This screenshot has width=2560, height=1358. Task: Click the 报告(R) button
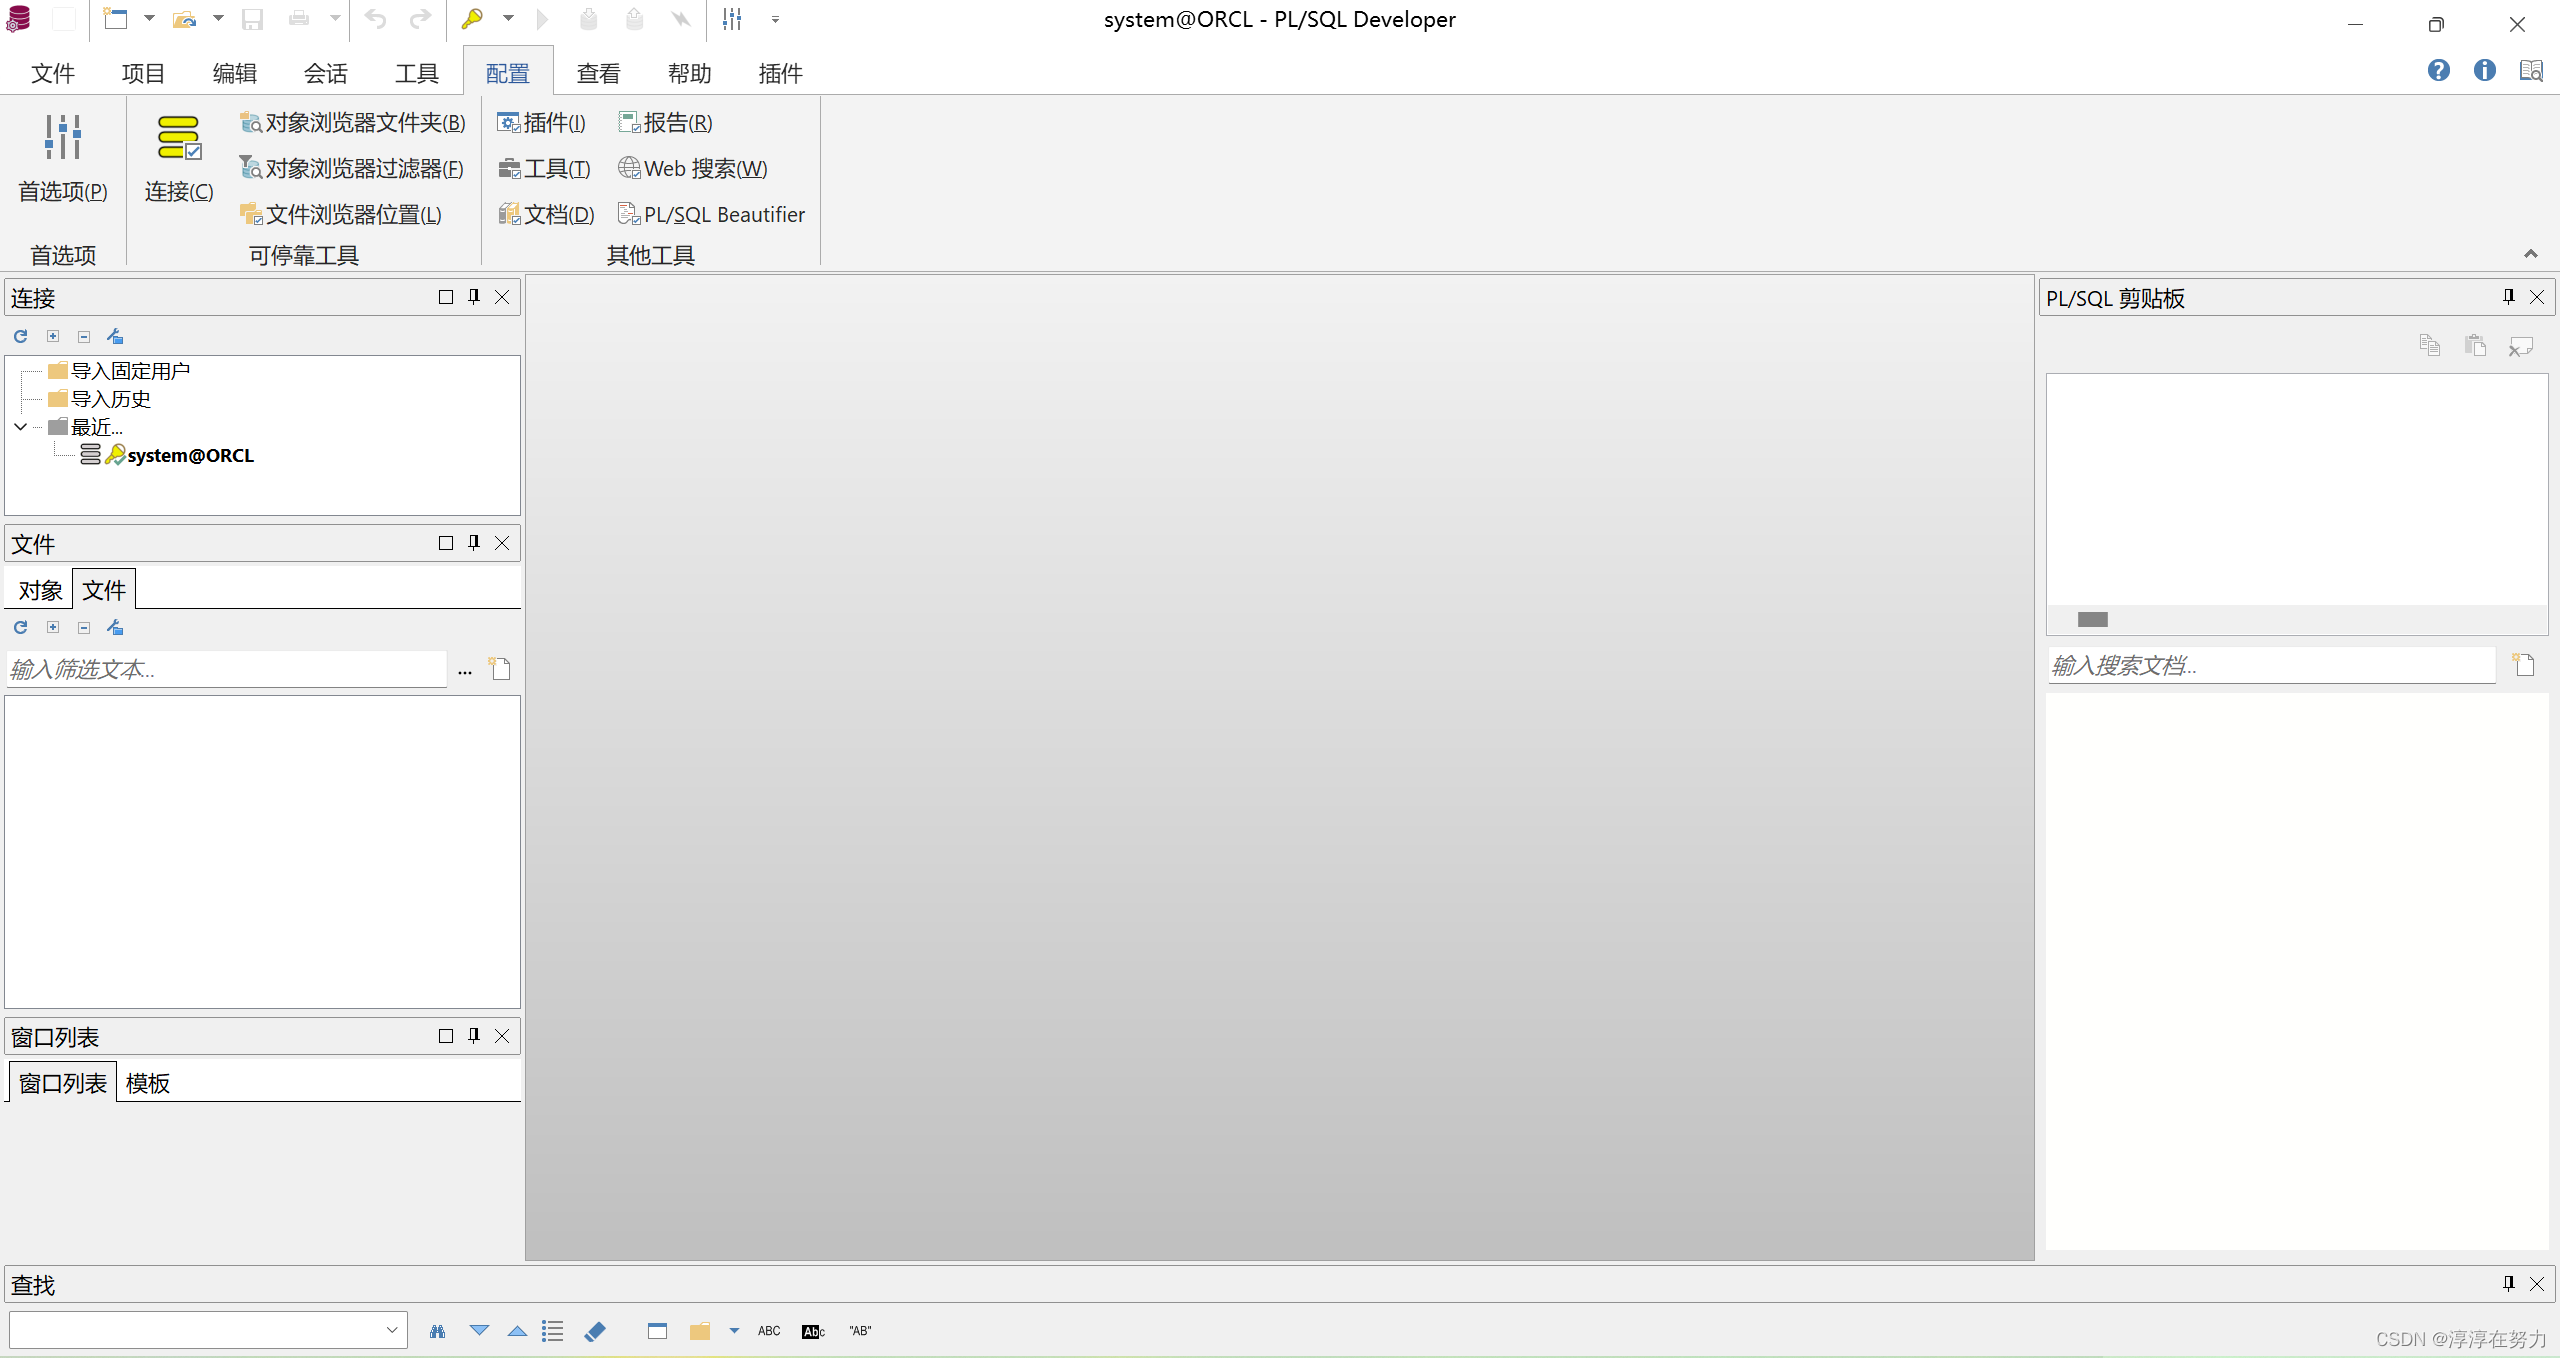(x=666, y=123)
